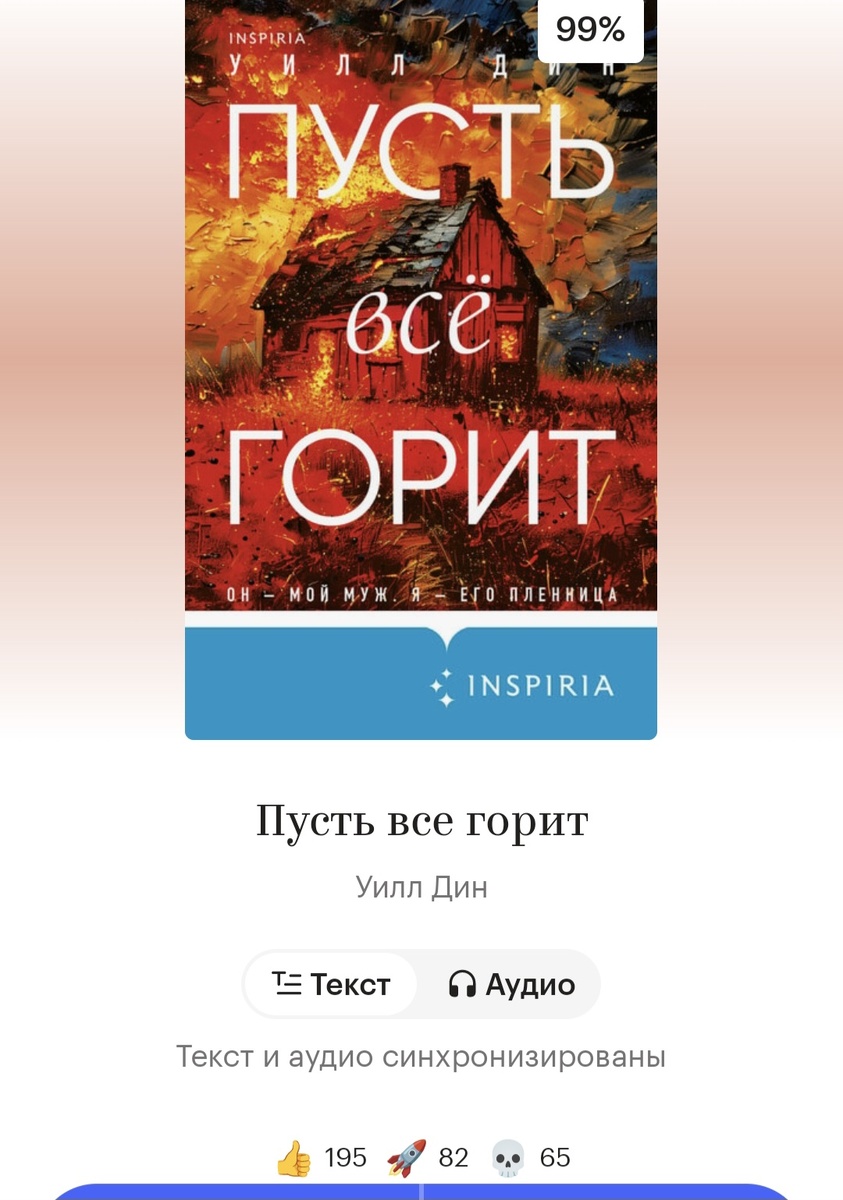Switch to the Аудио mode

[x=510, y=984]
